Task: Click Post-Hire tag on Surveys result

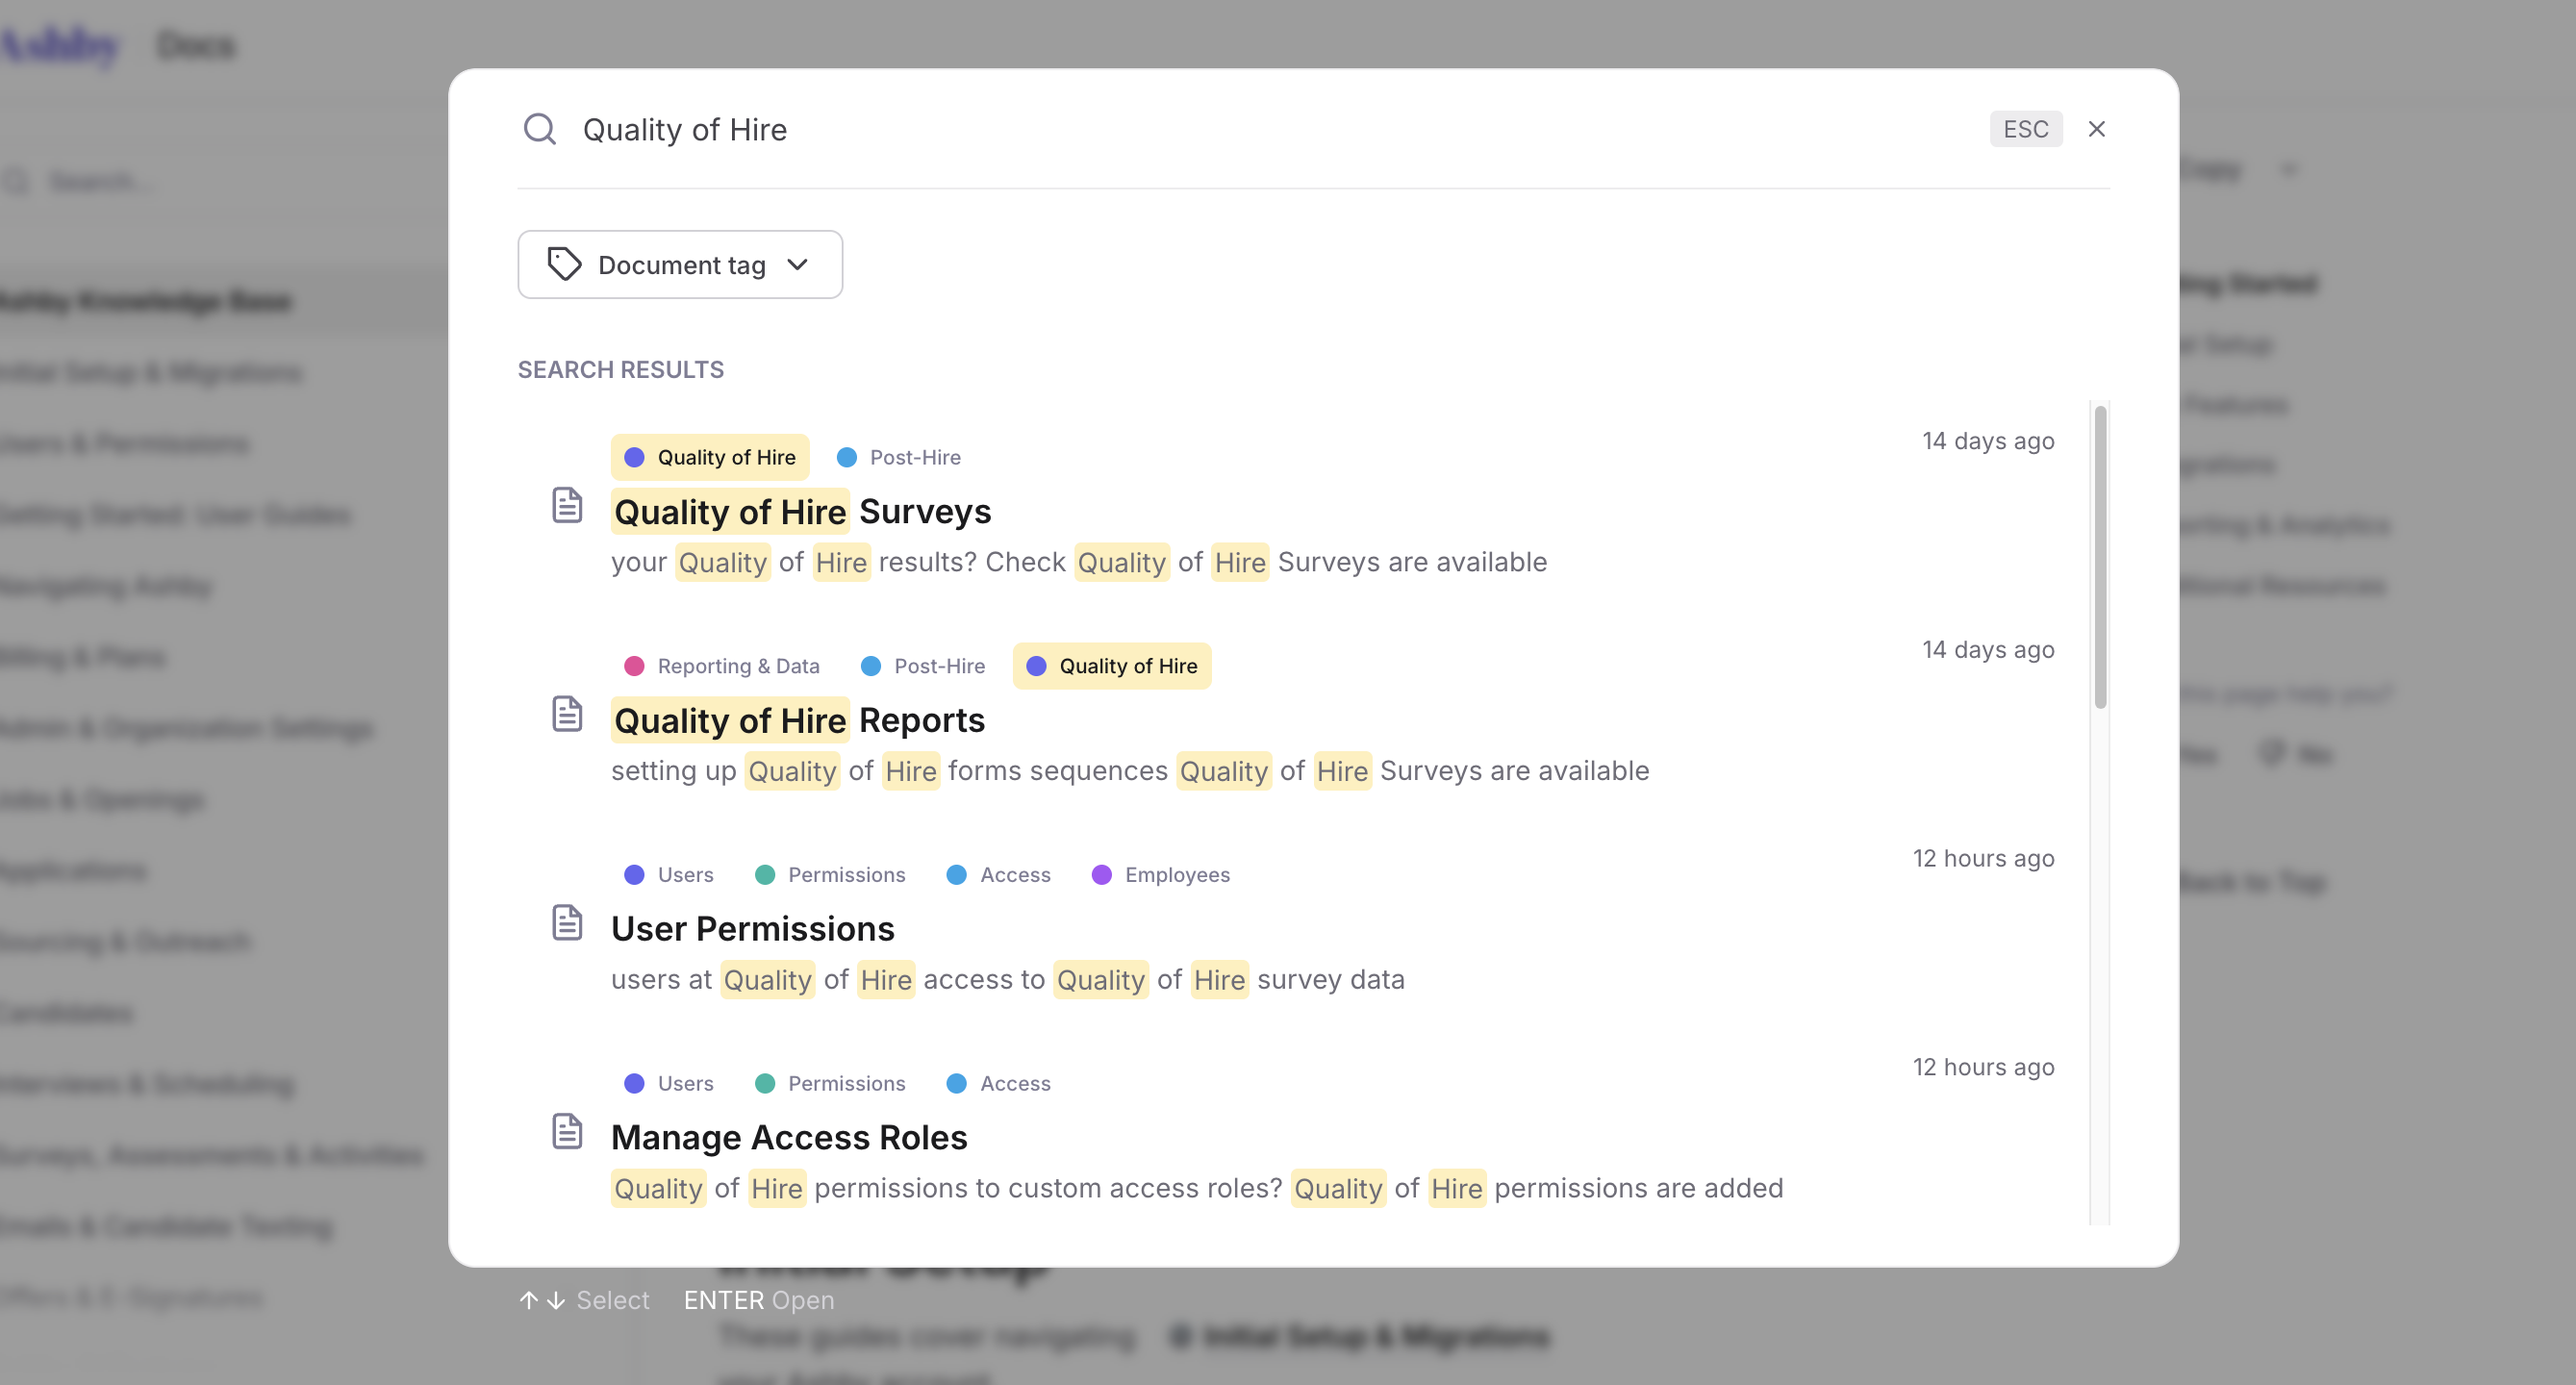Action: click(x=899, y=458)
